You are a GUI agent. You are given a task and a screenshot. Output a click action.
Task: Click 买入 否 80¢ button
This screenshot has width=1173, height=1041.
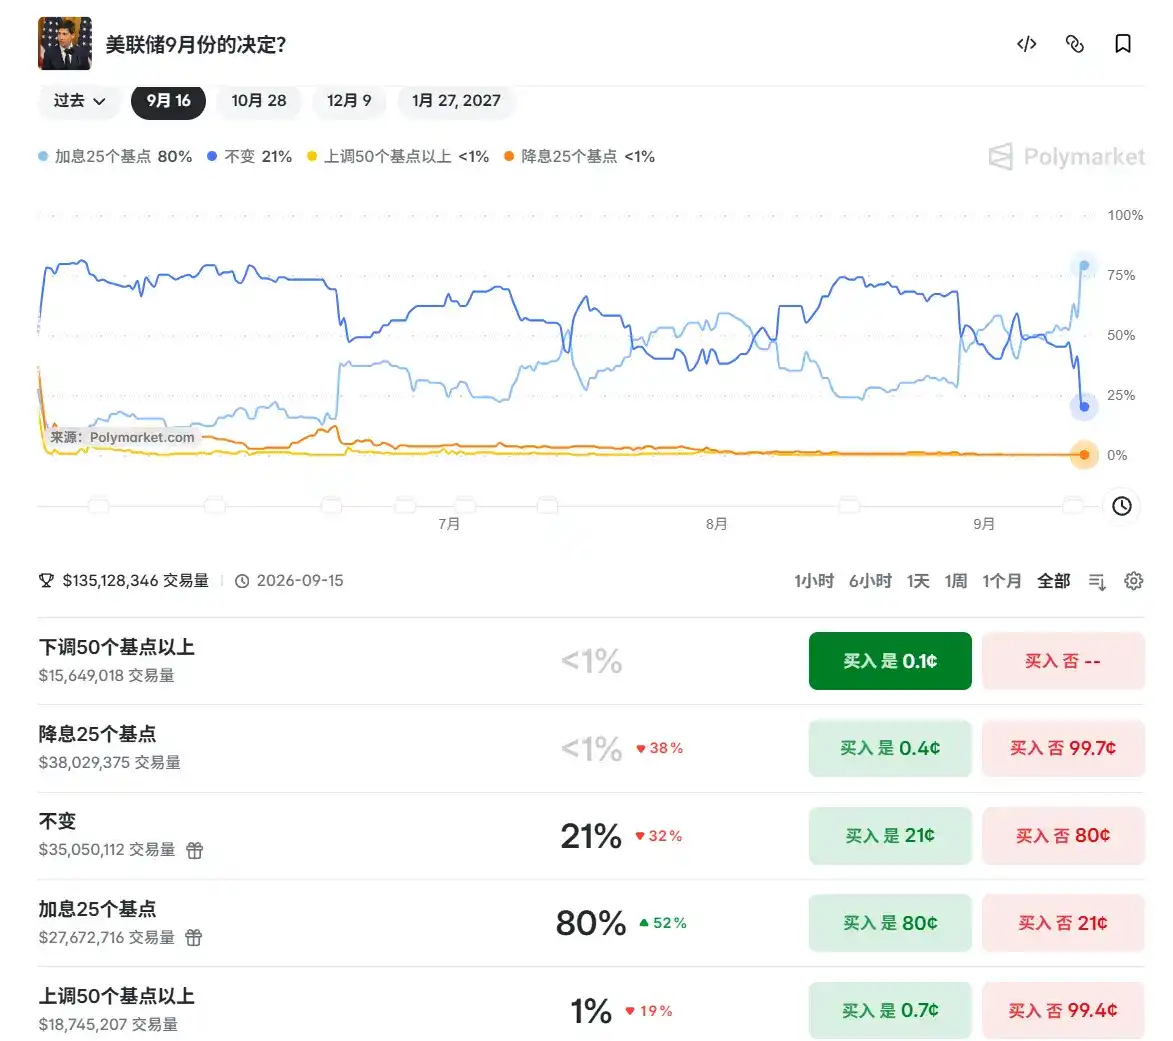[1063, 836]
